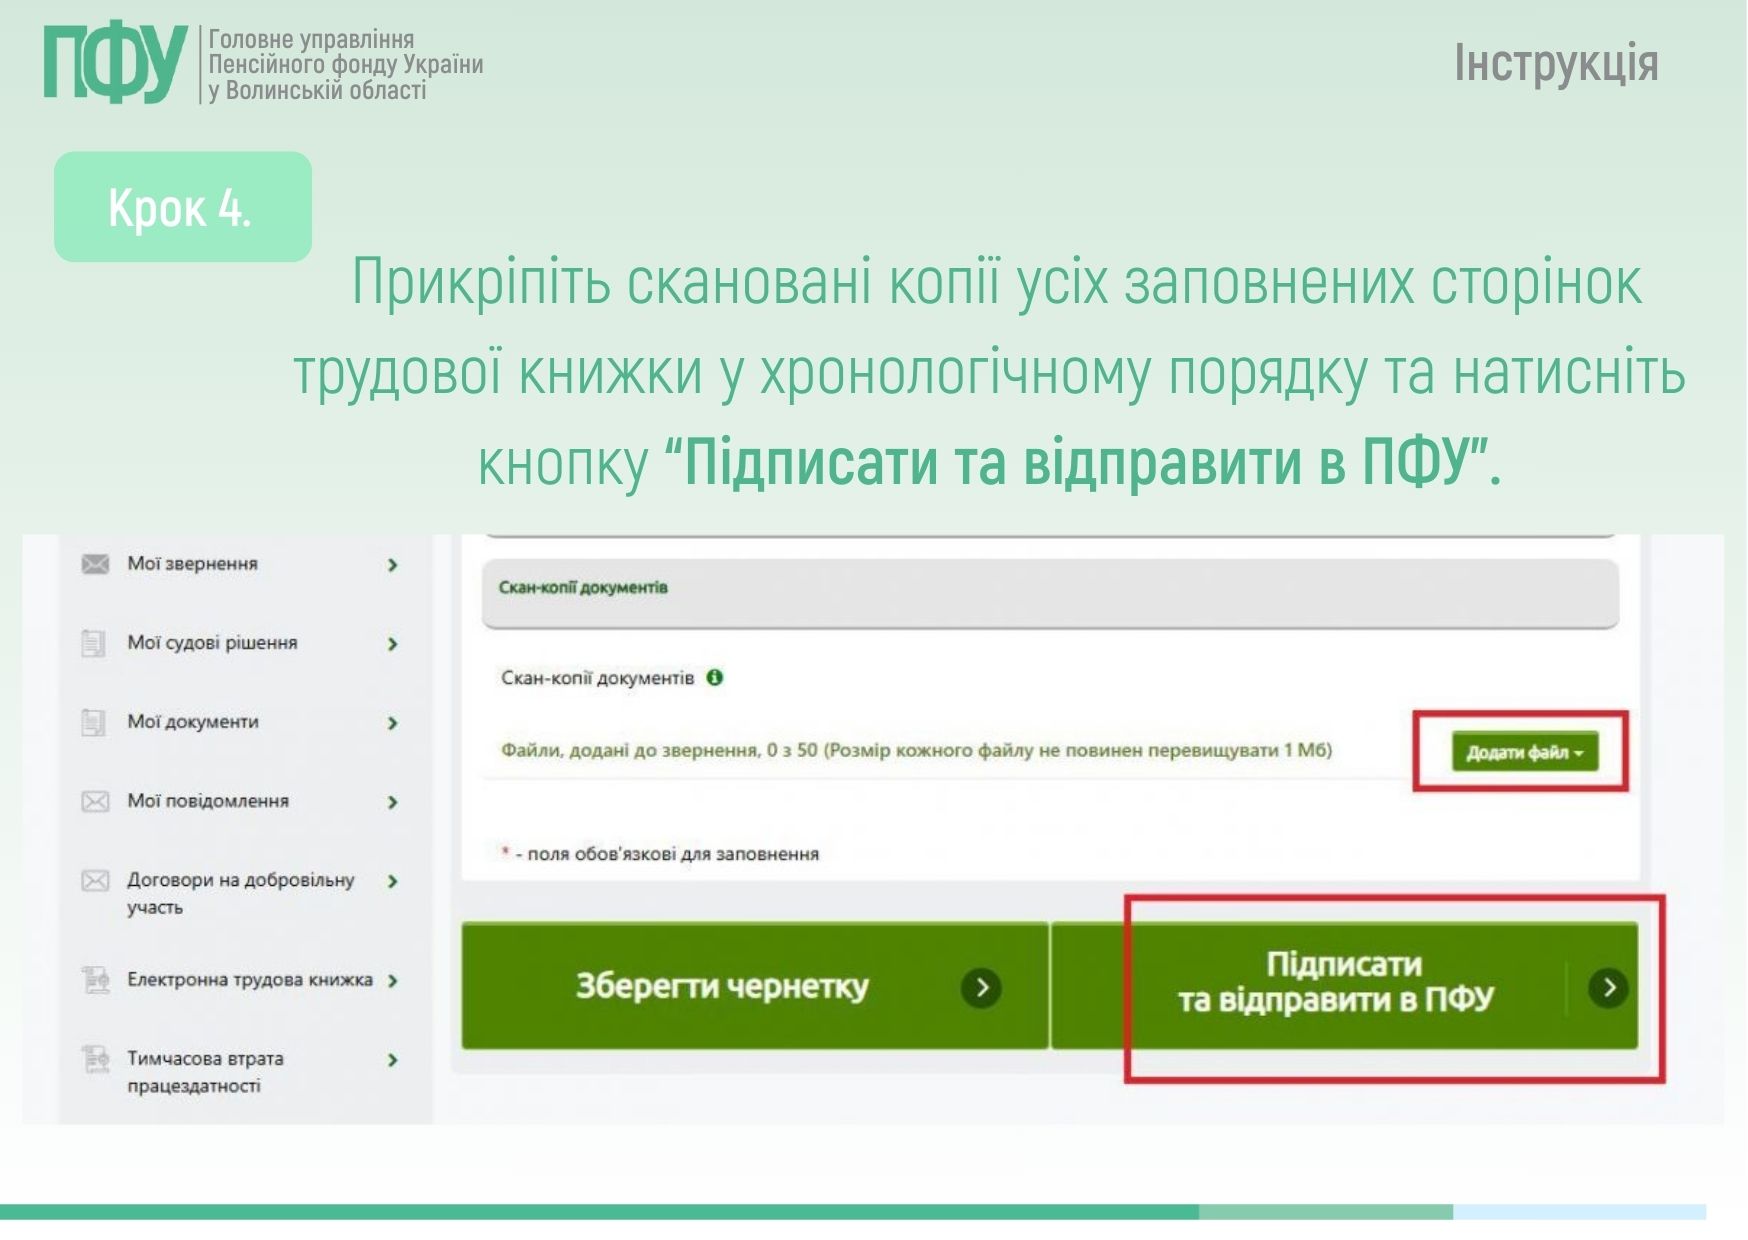Click the document icon beside Мої документи
This screenshot has width=1748, height=1240.
94,722
